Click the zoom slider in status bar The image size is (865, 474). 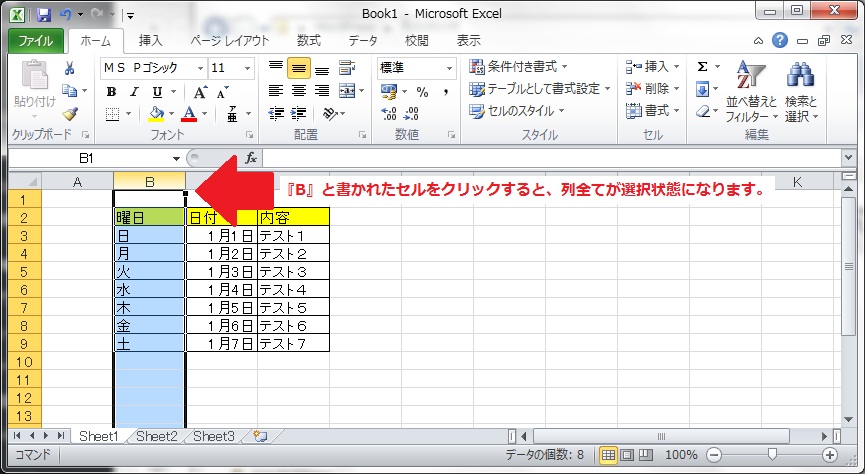point(768,455)
